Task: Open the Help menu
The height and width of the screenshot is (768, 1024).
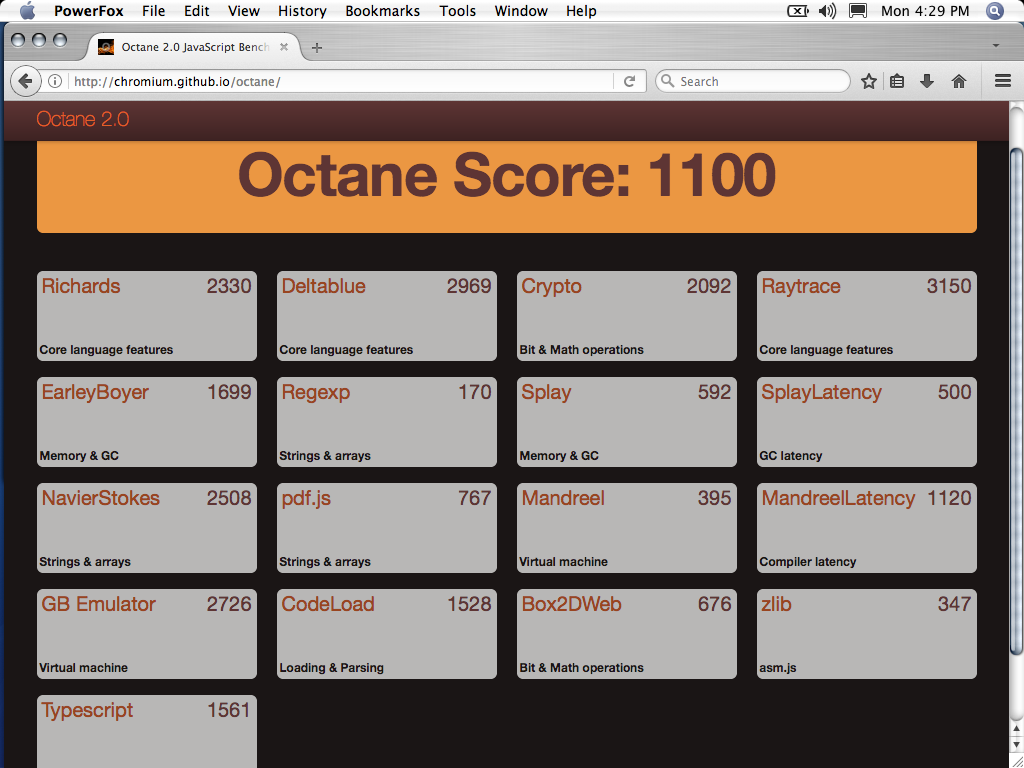Action: (581, 11)
